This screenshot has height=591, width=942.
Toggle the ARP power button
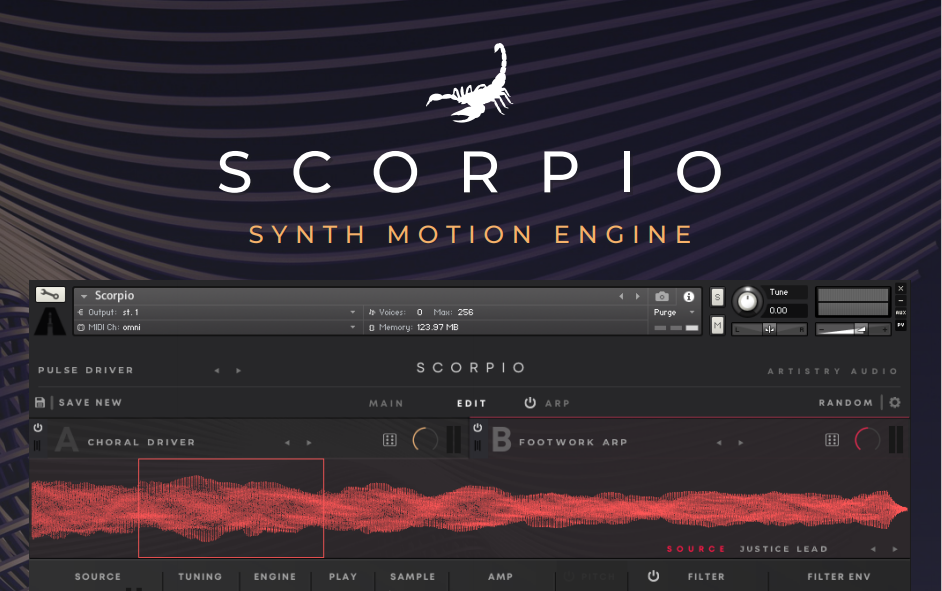coord(530,402)
